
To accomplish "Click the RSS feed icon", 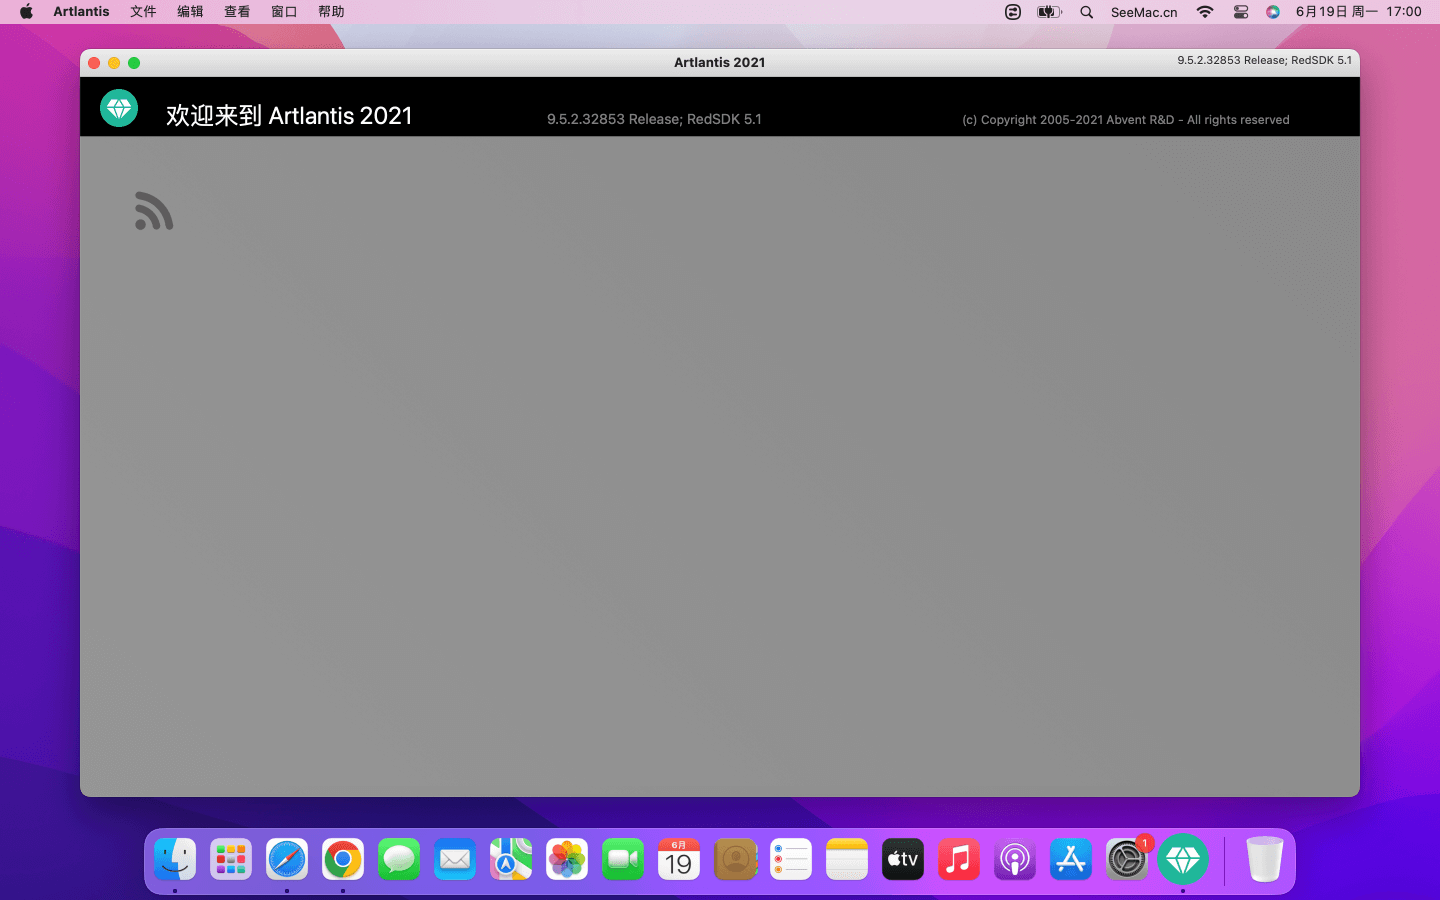I will pyautogui.click(x=154, y=211).
